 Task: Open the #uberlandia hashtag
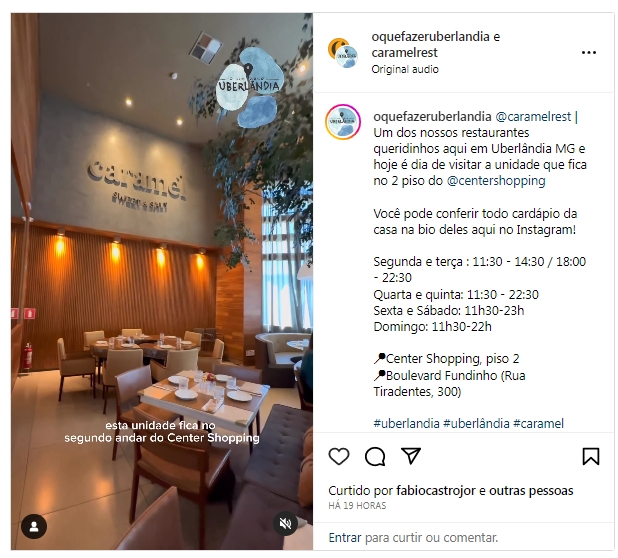[x=406, y=424]
